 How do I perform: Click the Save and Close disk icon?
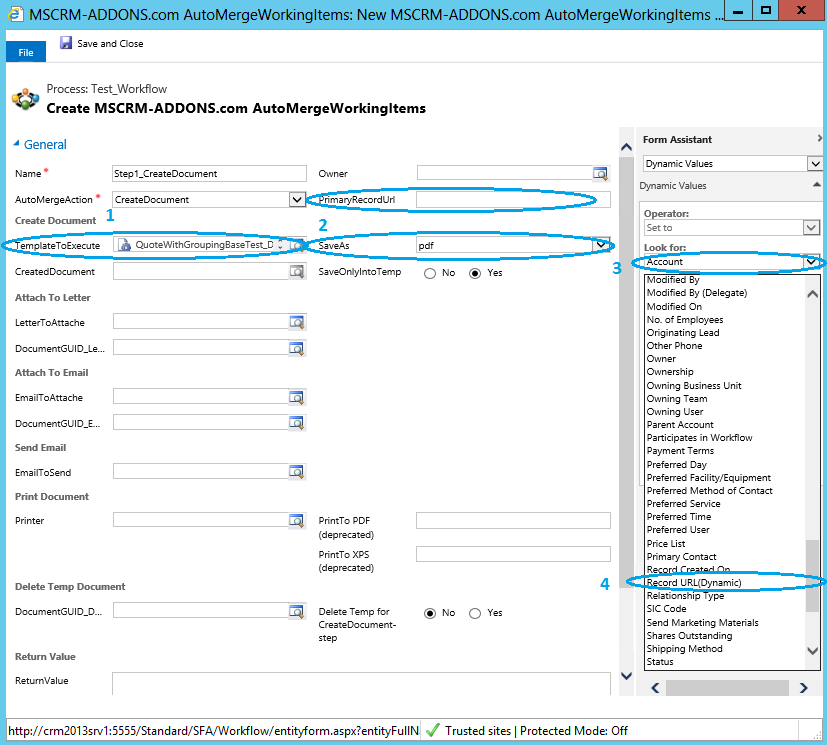(66, 43)
